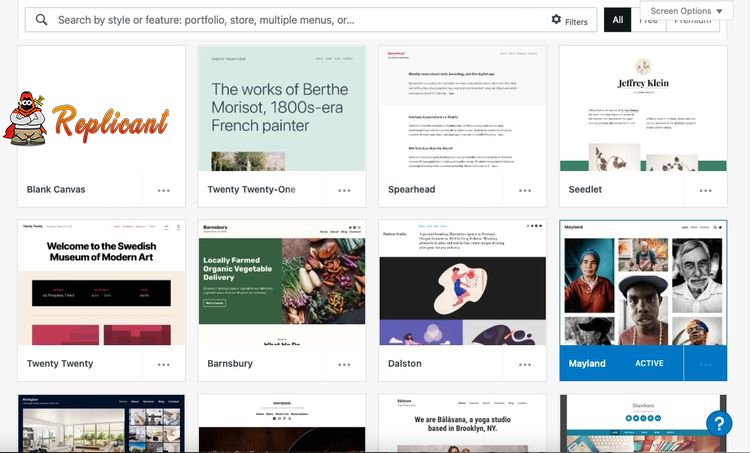Open Seedlet theme options ellipsis

(706, 190)
